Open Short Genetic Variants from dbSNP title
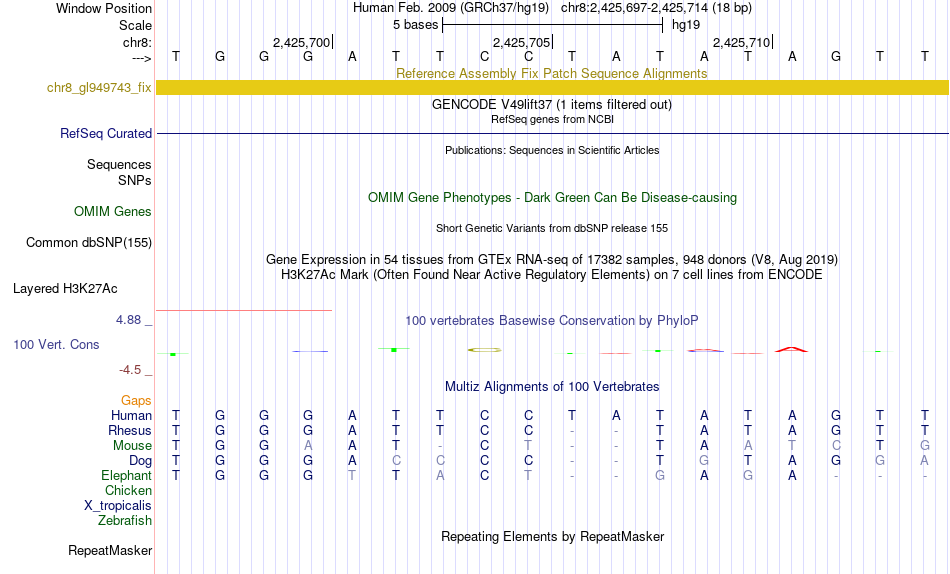The height and width of the screenshot is (574, 950). (552, 229)
